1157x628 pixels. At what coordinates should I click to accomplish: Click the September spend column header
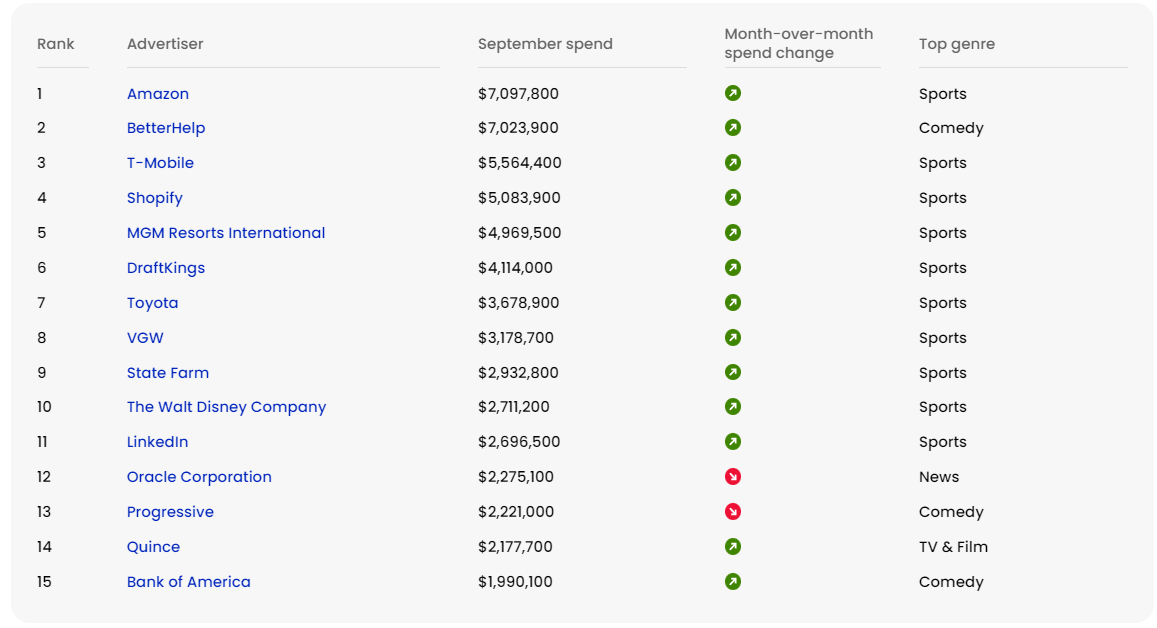click(545, 44)
